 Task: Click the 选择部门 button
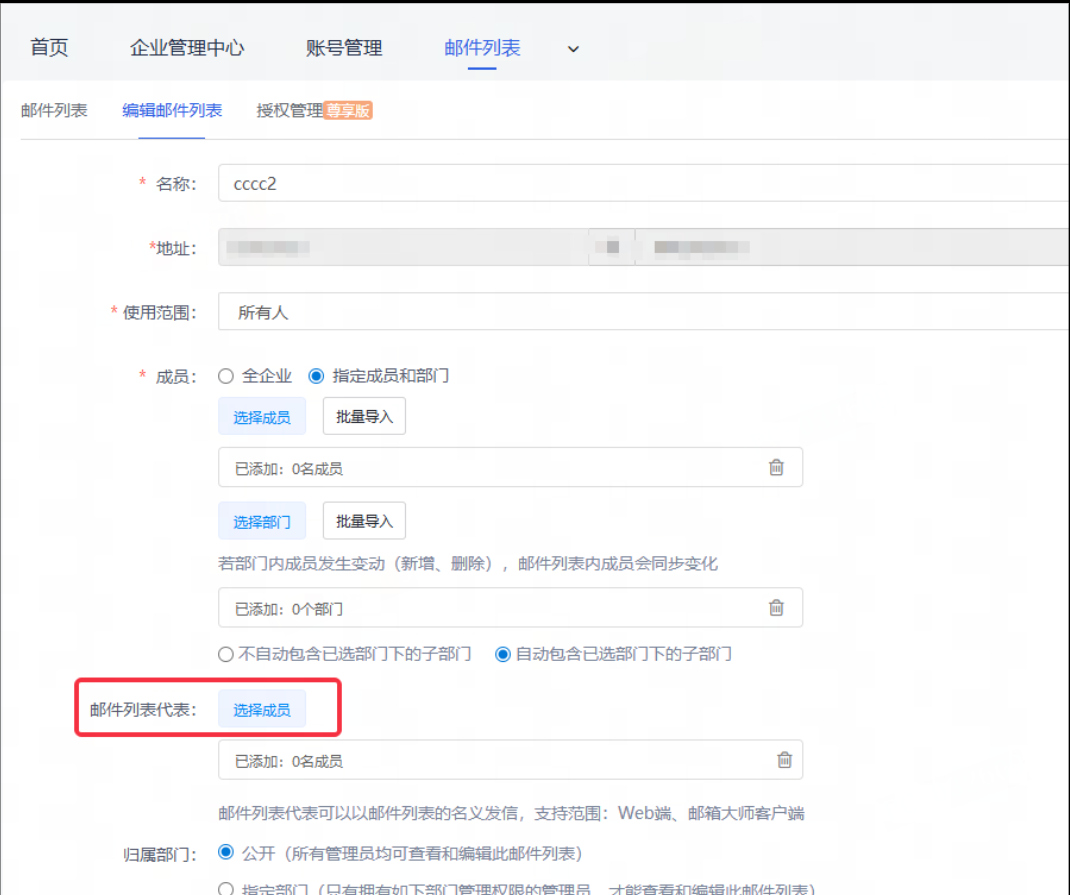click(261, 520)
